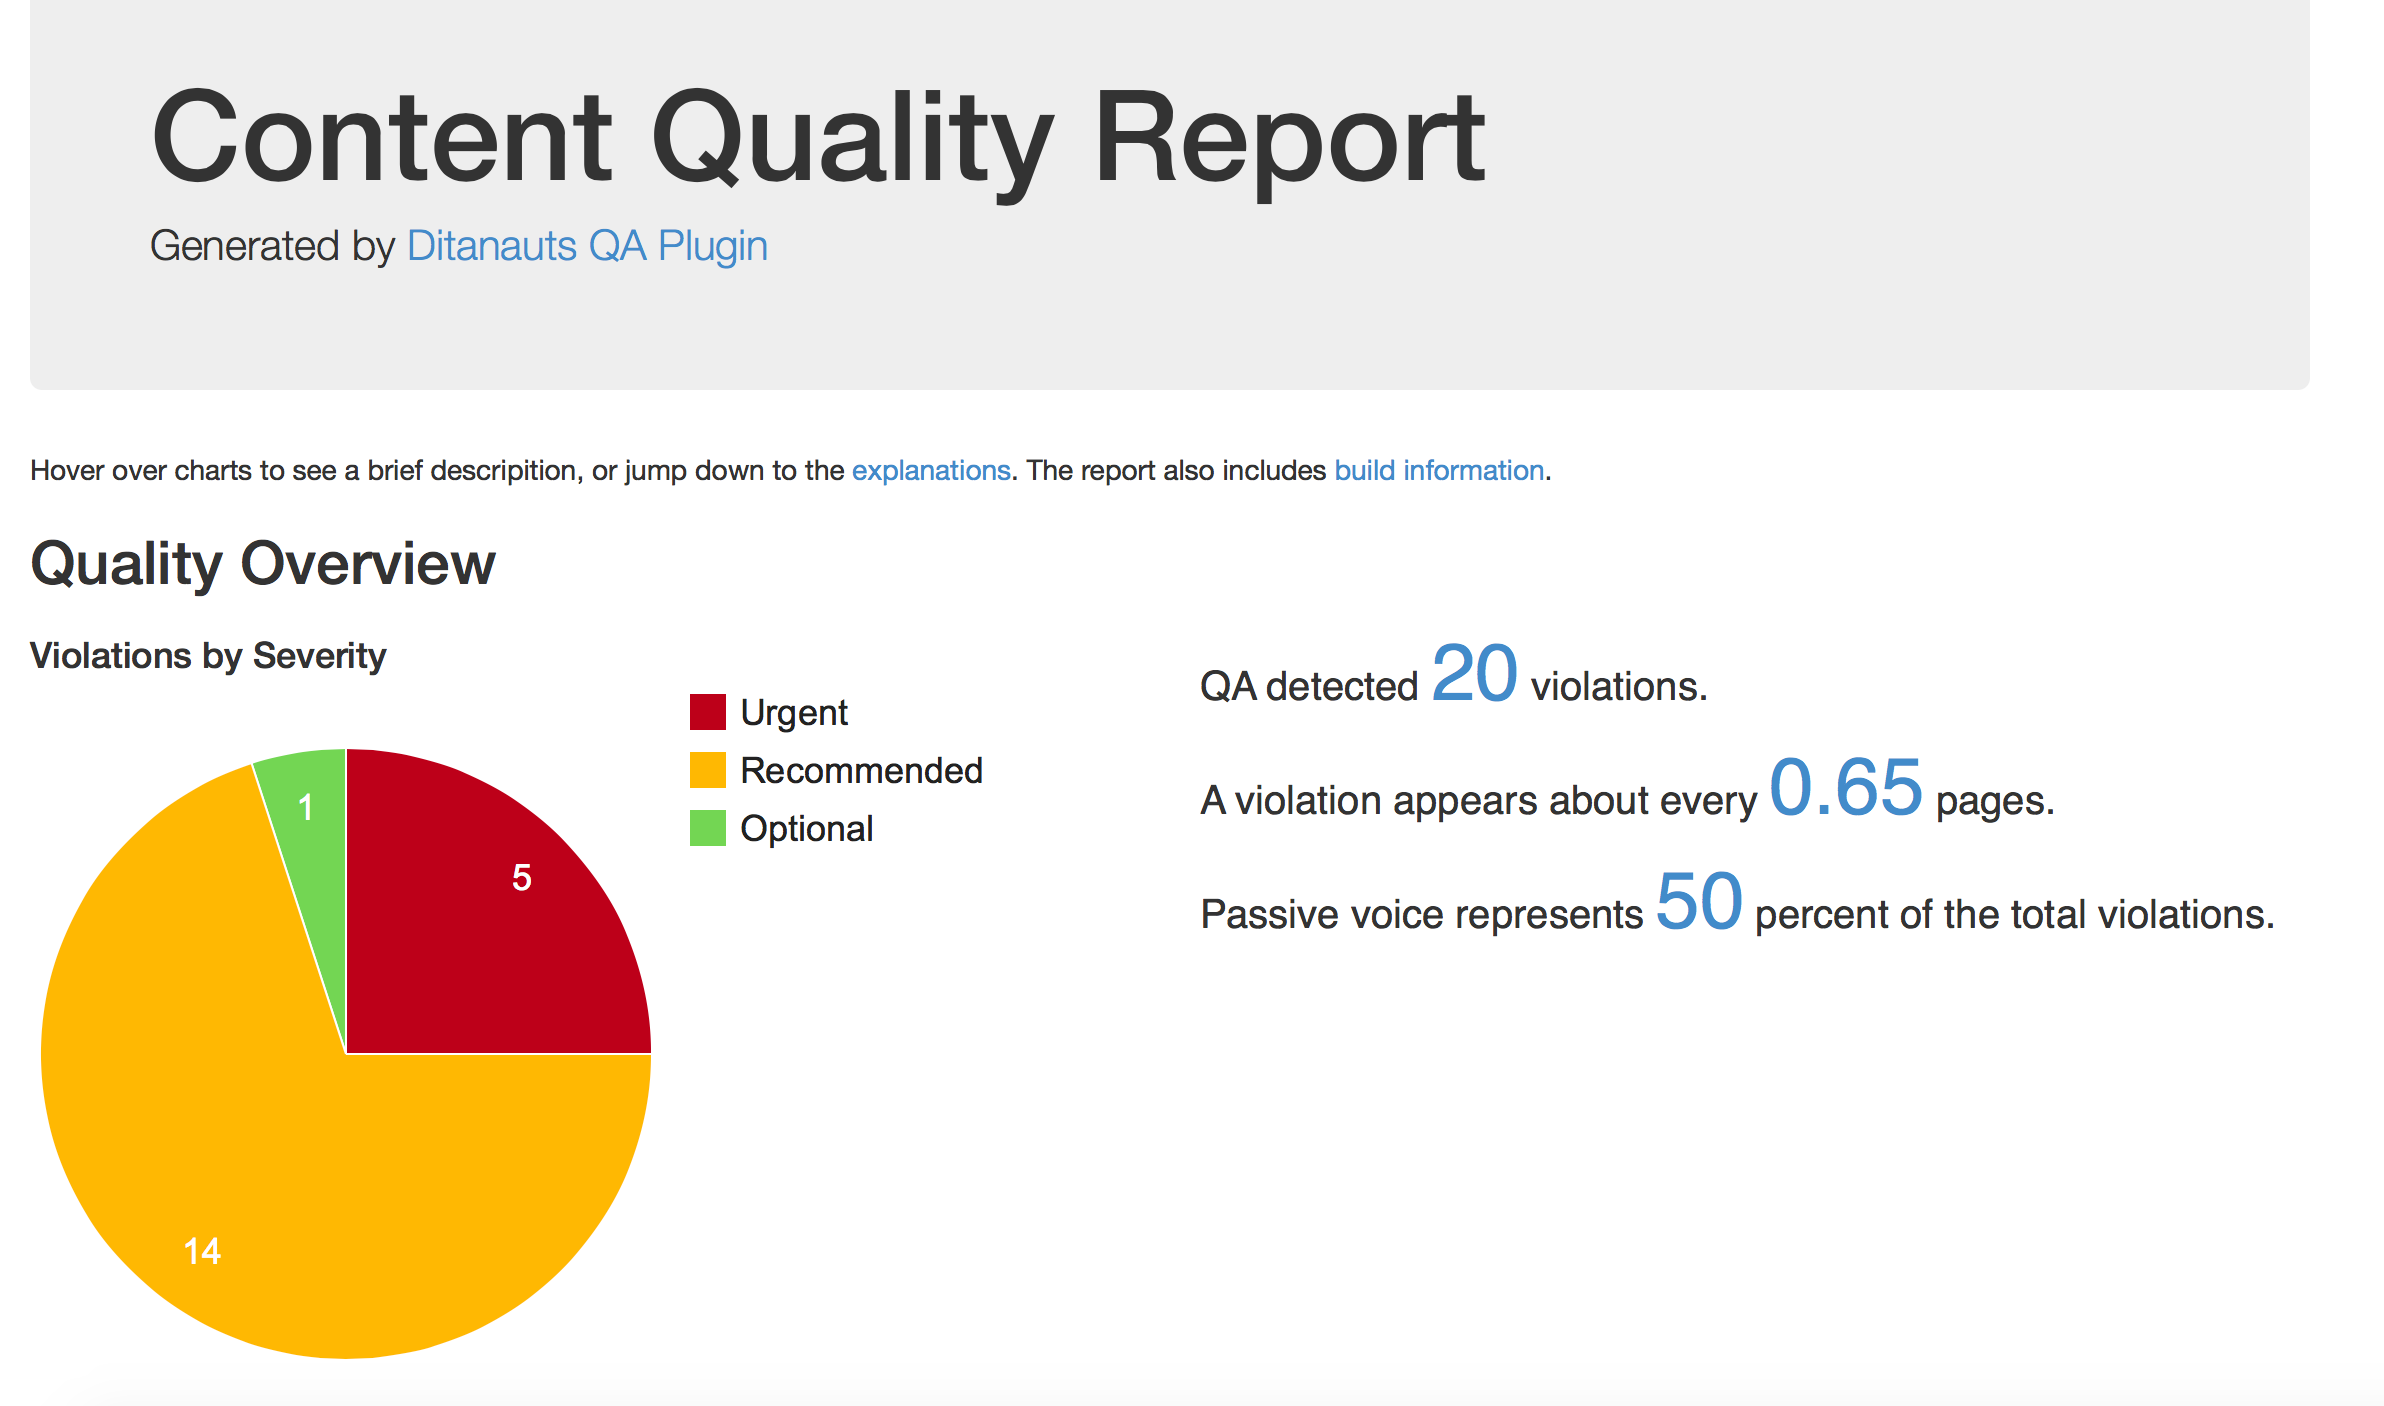Click the blue 50 percent figure
Image resolution: width=2384 pixels, height=1406 pixels.
1698,902
